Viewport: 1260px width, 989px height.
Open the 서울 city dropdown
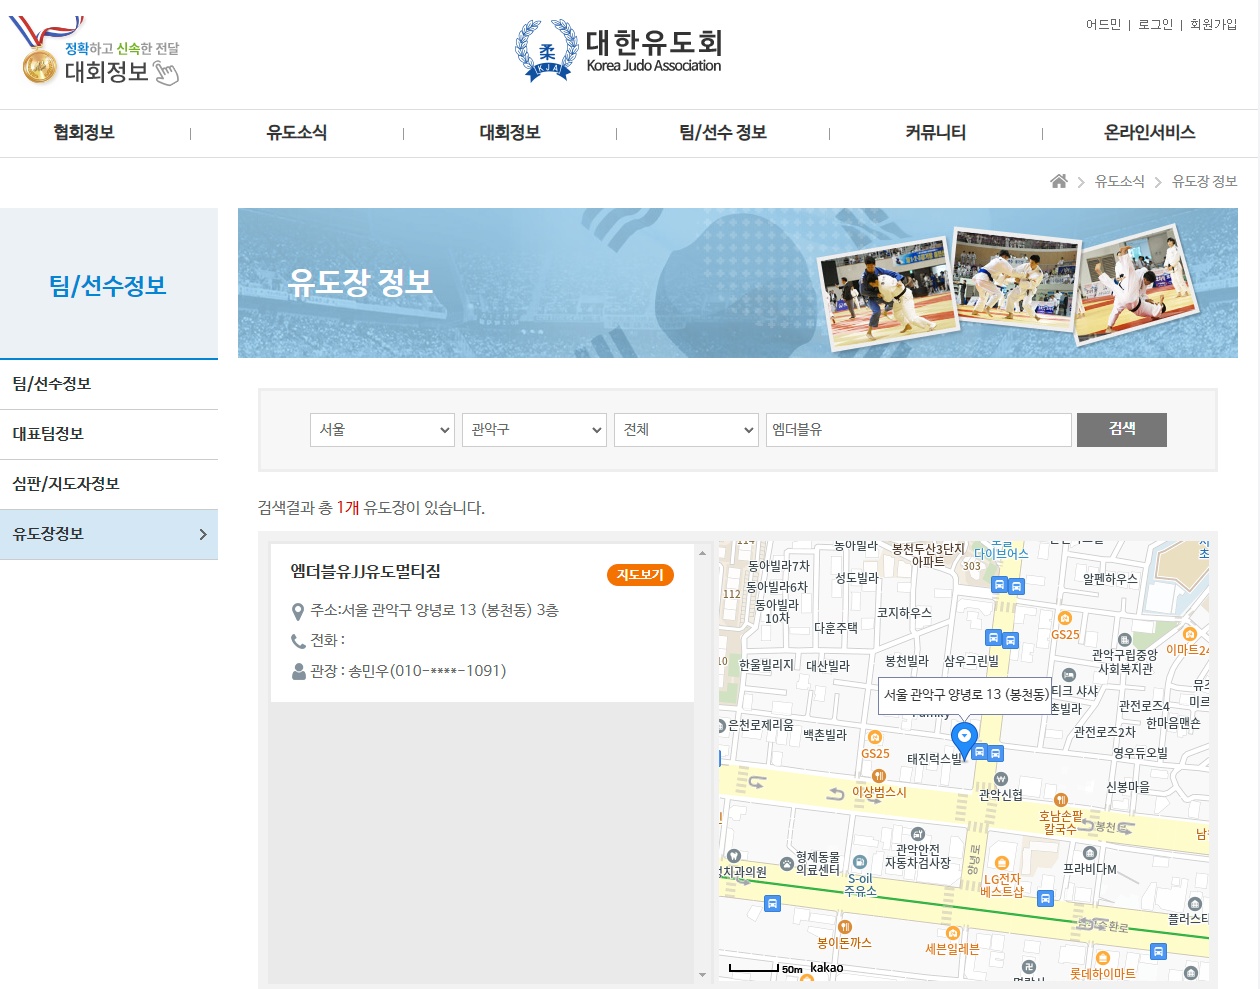[x=382, y=430]
